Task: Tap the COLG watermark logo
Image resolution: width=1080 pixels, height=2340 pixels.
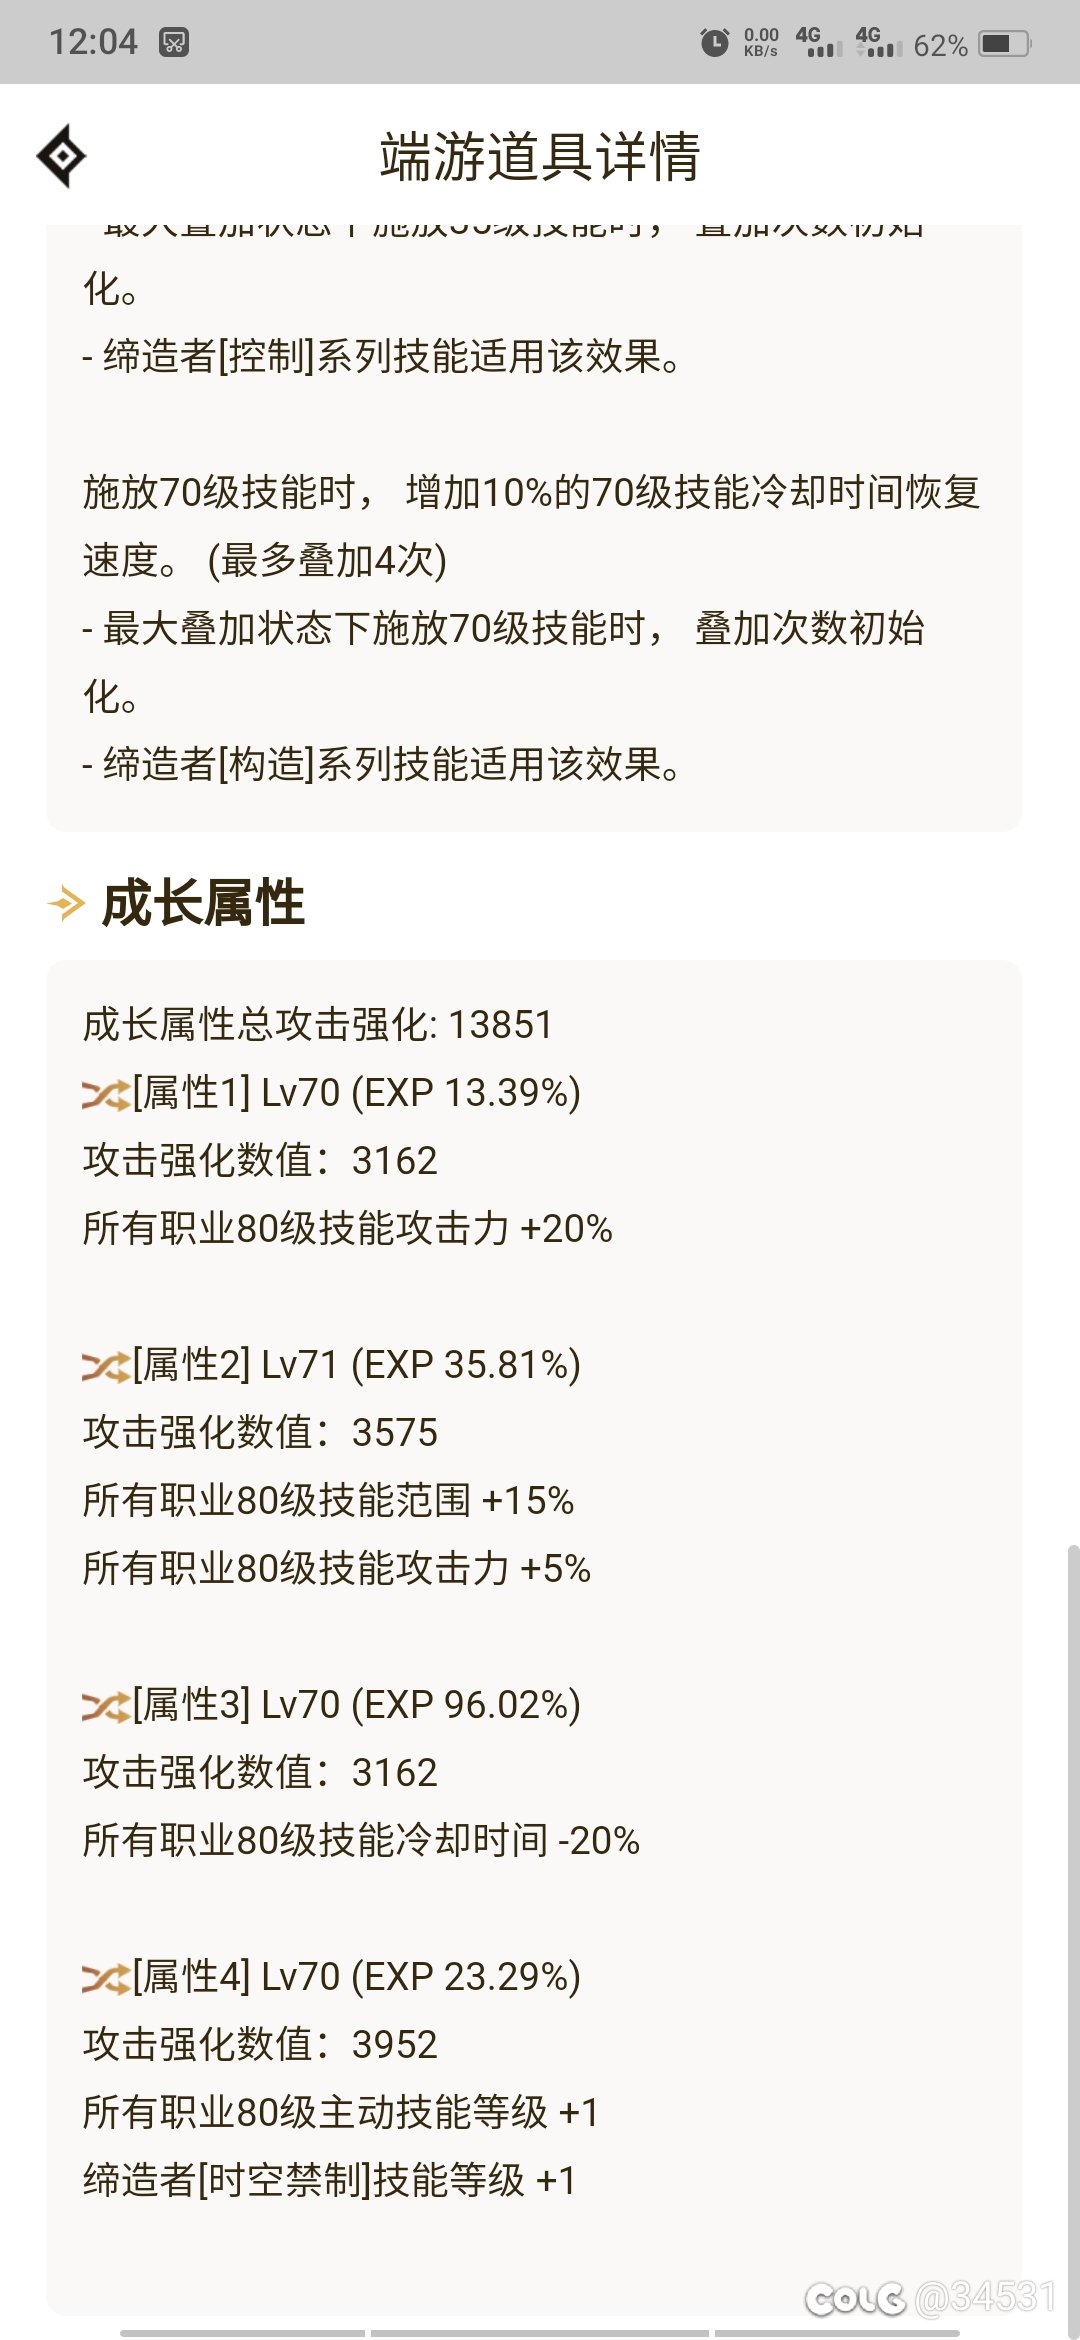Action: [x=856, y=2299]
